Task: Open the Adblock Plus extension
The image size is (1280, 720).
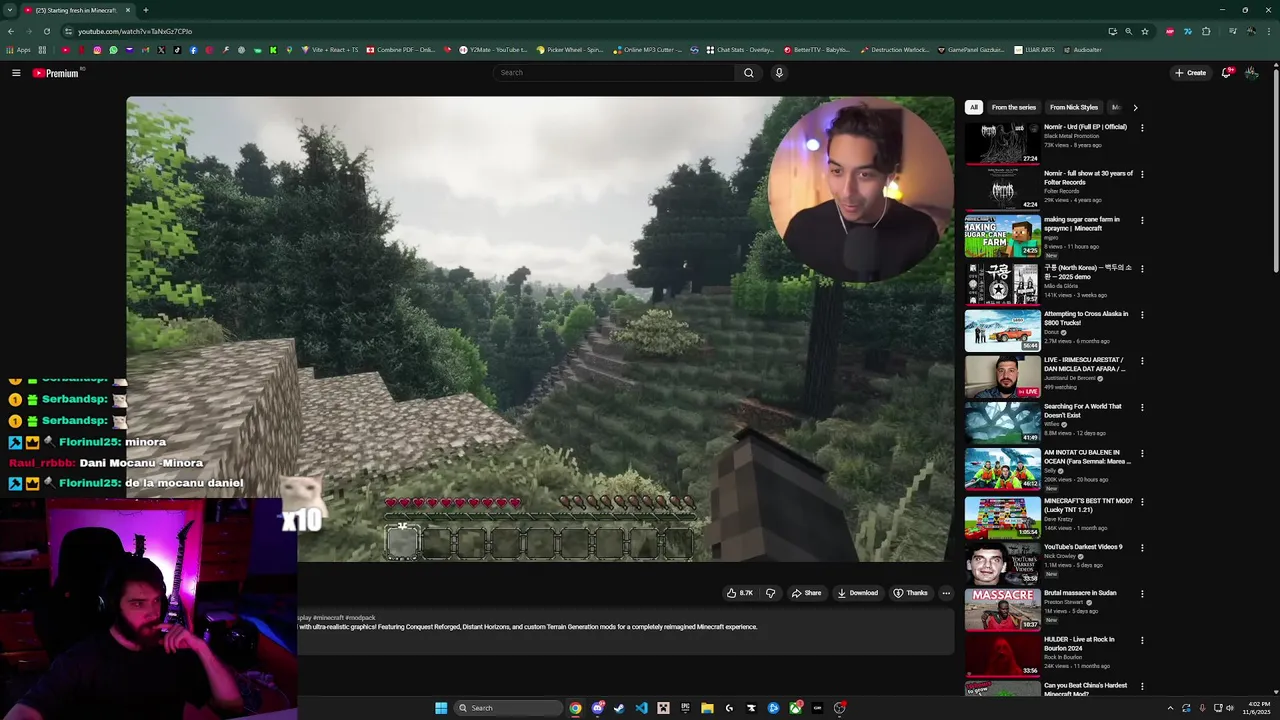Action: tap(1170, 31)
